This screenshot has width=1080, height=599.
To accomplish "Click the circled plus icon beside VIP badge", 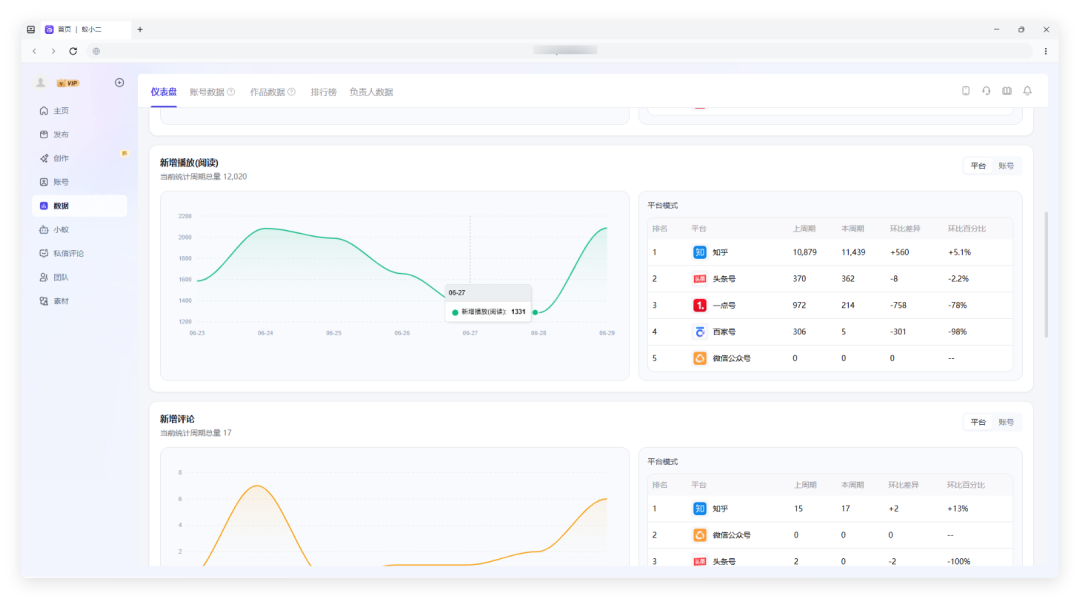I will 119,83.
